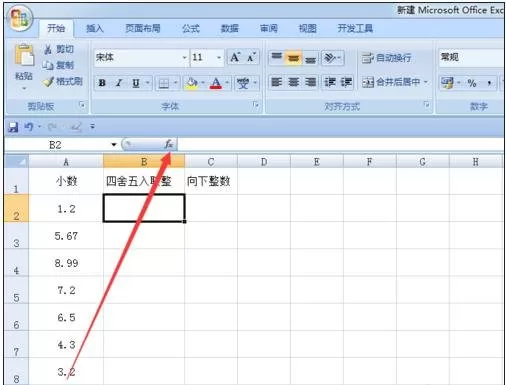The width and height of the screenshot is (506, 385).
Task: Toggle Underline formatting
Action: (136, 83)
